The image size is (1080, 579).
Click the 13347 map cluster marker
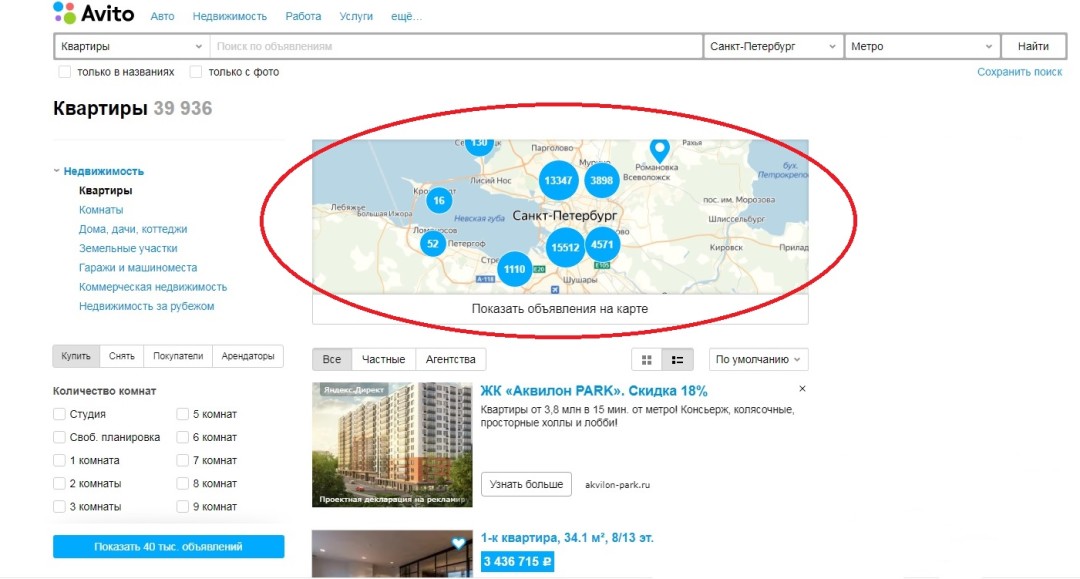pyautogui.click(x=558, y=180)
